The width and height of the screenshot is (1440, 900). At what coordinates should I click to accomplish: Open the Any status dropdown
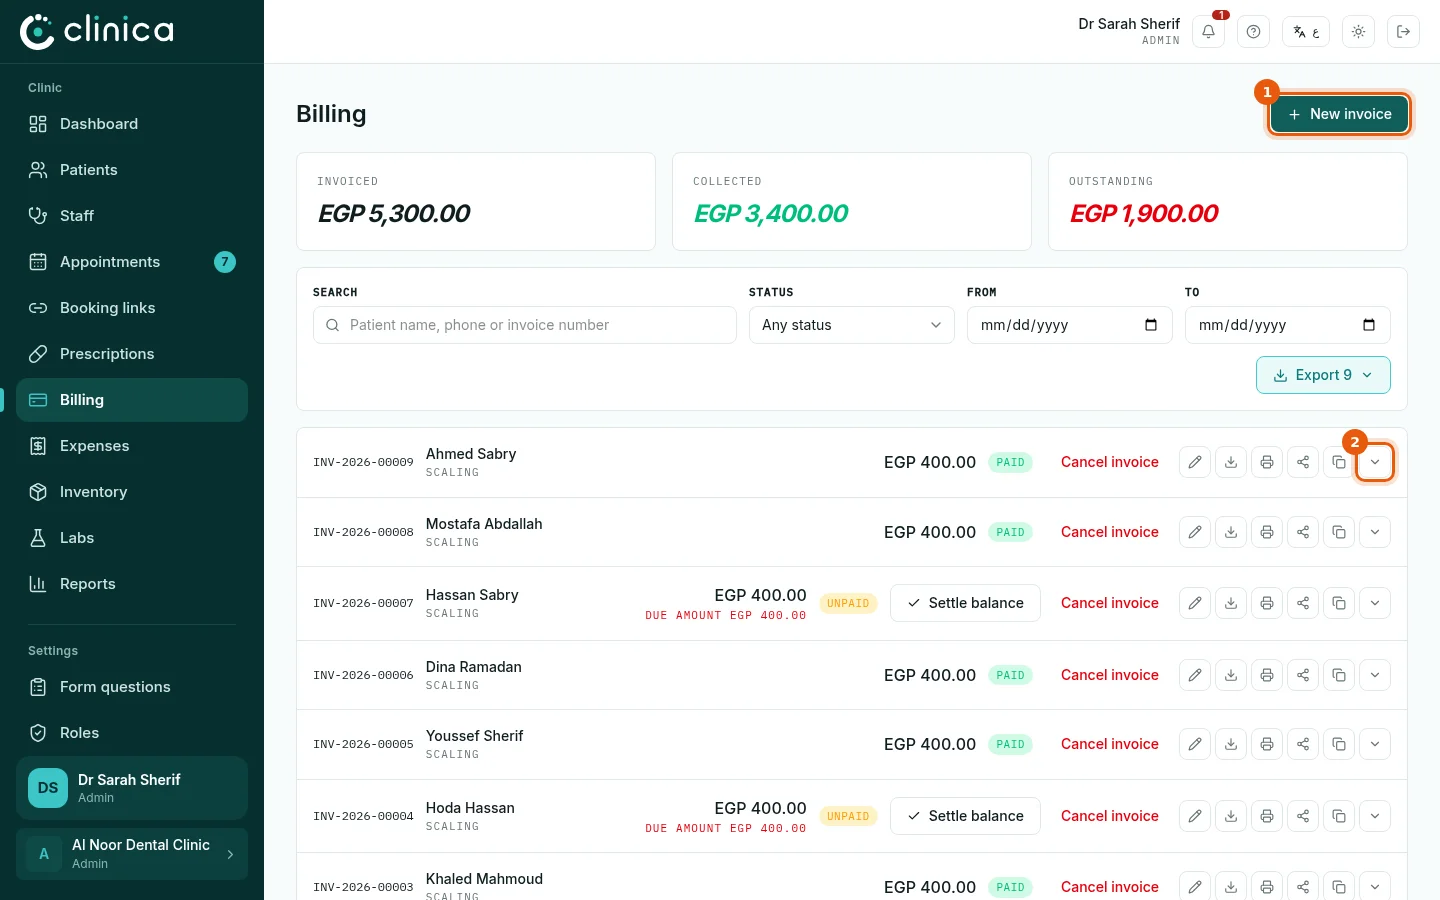coord(852,325)
